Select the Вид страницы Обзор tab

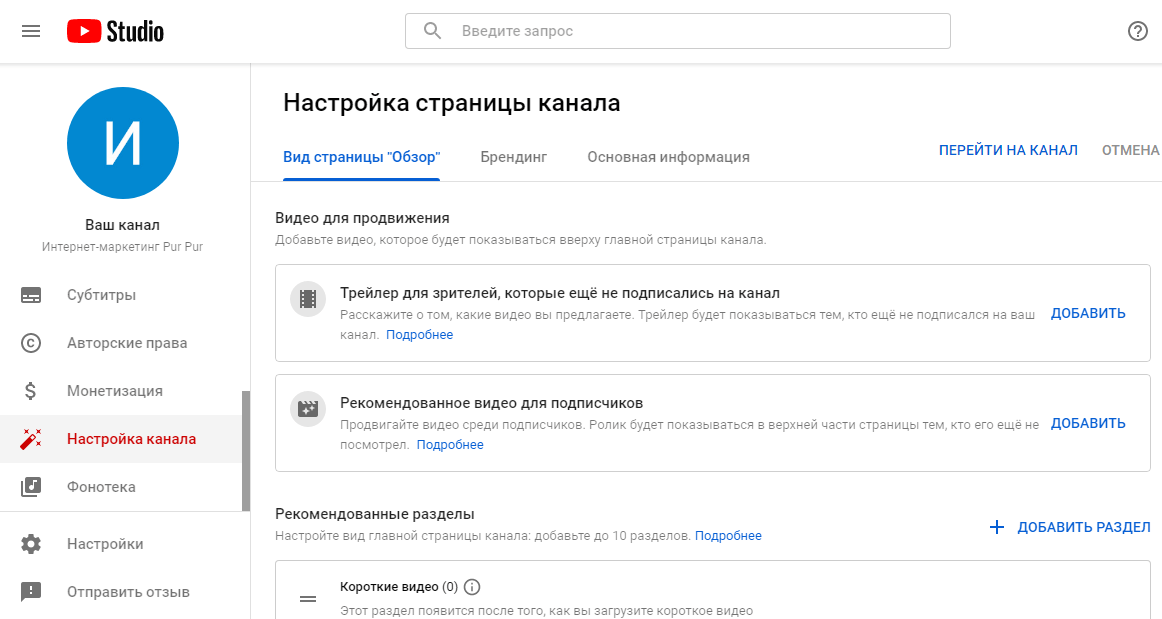(x=361, y=157)
